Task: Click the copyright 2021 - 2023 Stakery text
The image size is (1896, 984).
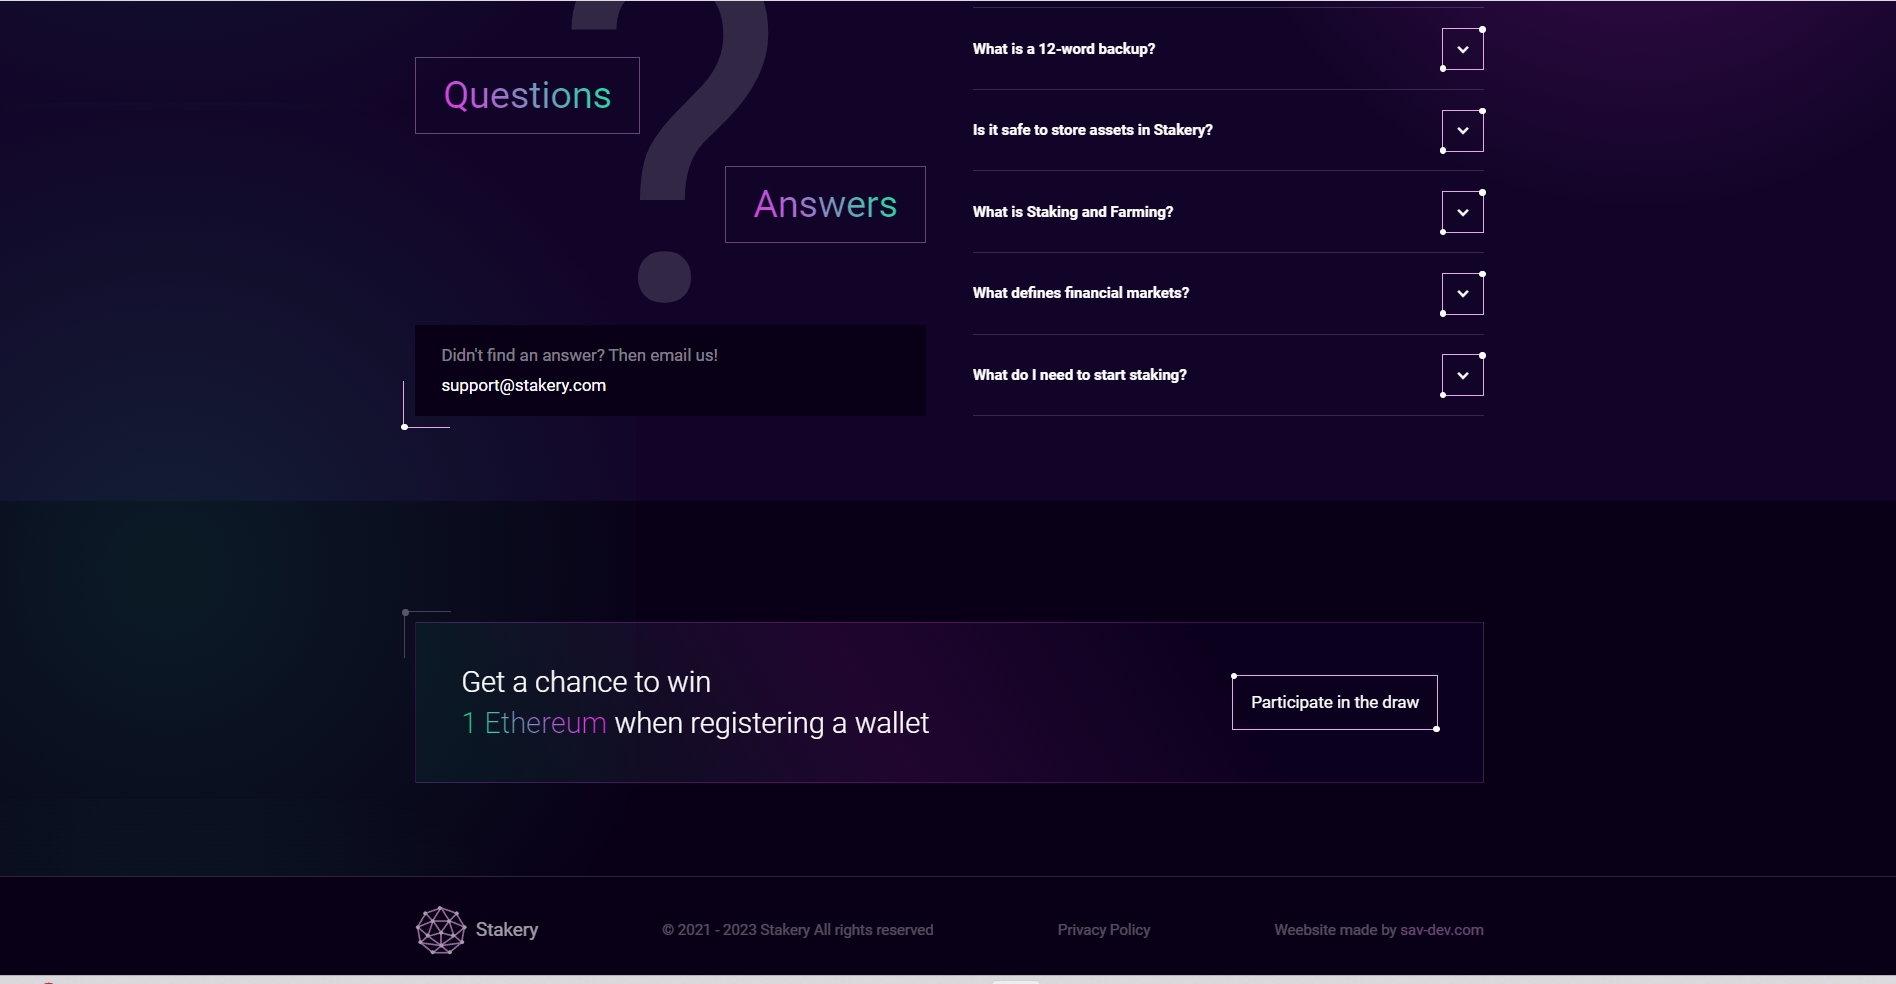Action: pyautogui.click(x=798, y=930)
